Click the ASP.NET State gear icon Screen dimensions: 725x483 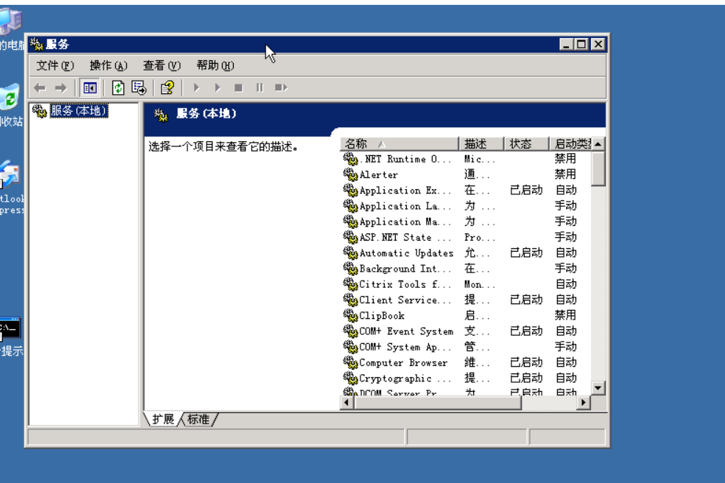click(350, 237)
